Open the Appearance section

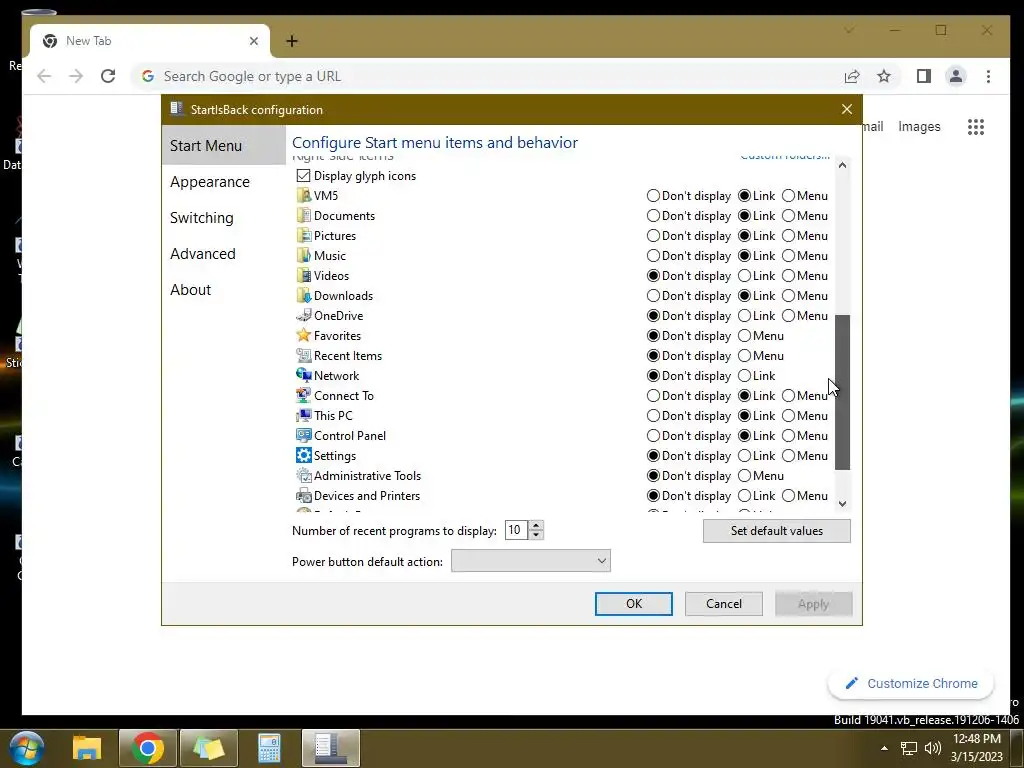point(223,182)
